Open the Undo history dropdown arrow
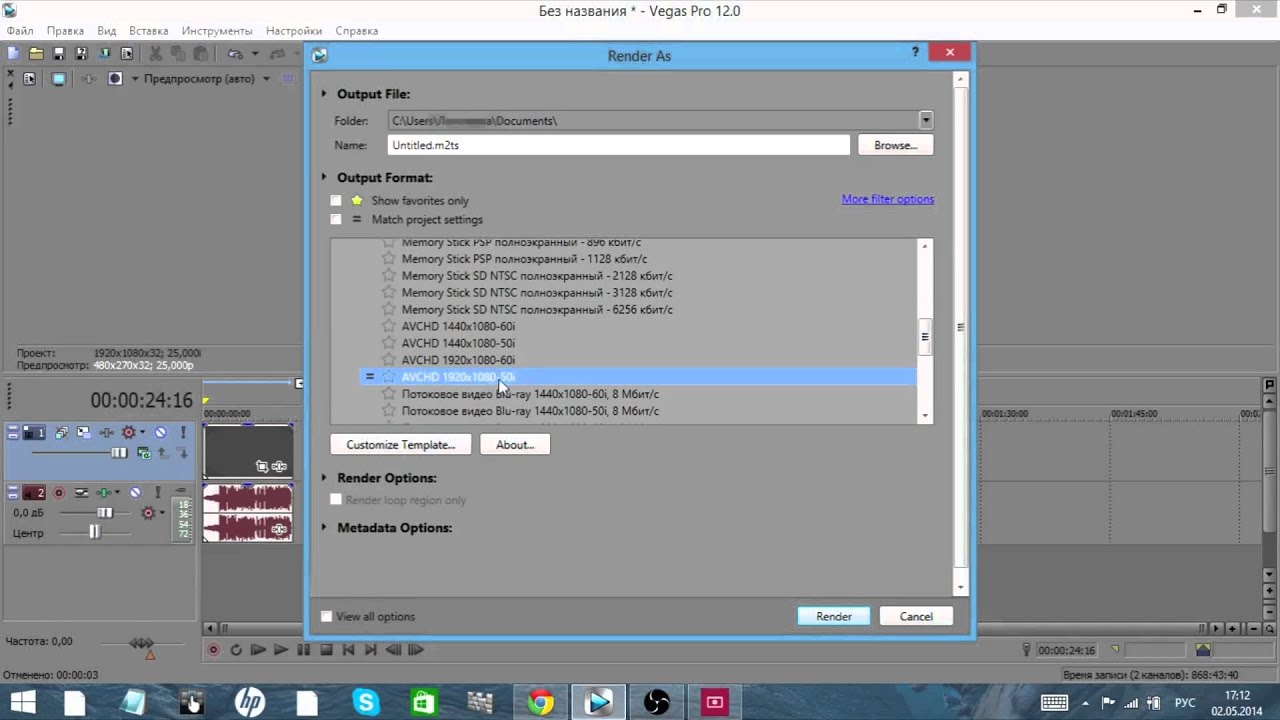The width and height of the screenshot is (1280, 720). click(254, 53)
